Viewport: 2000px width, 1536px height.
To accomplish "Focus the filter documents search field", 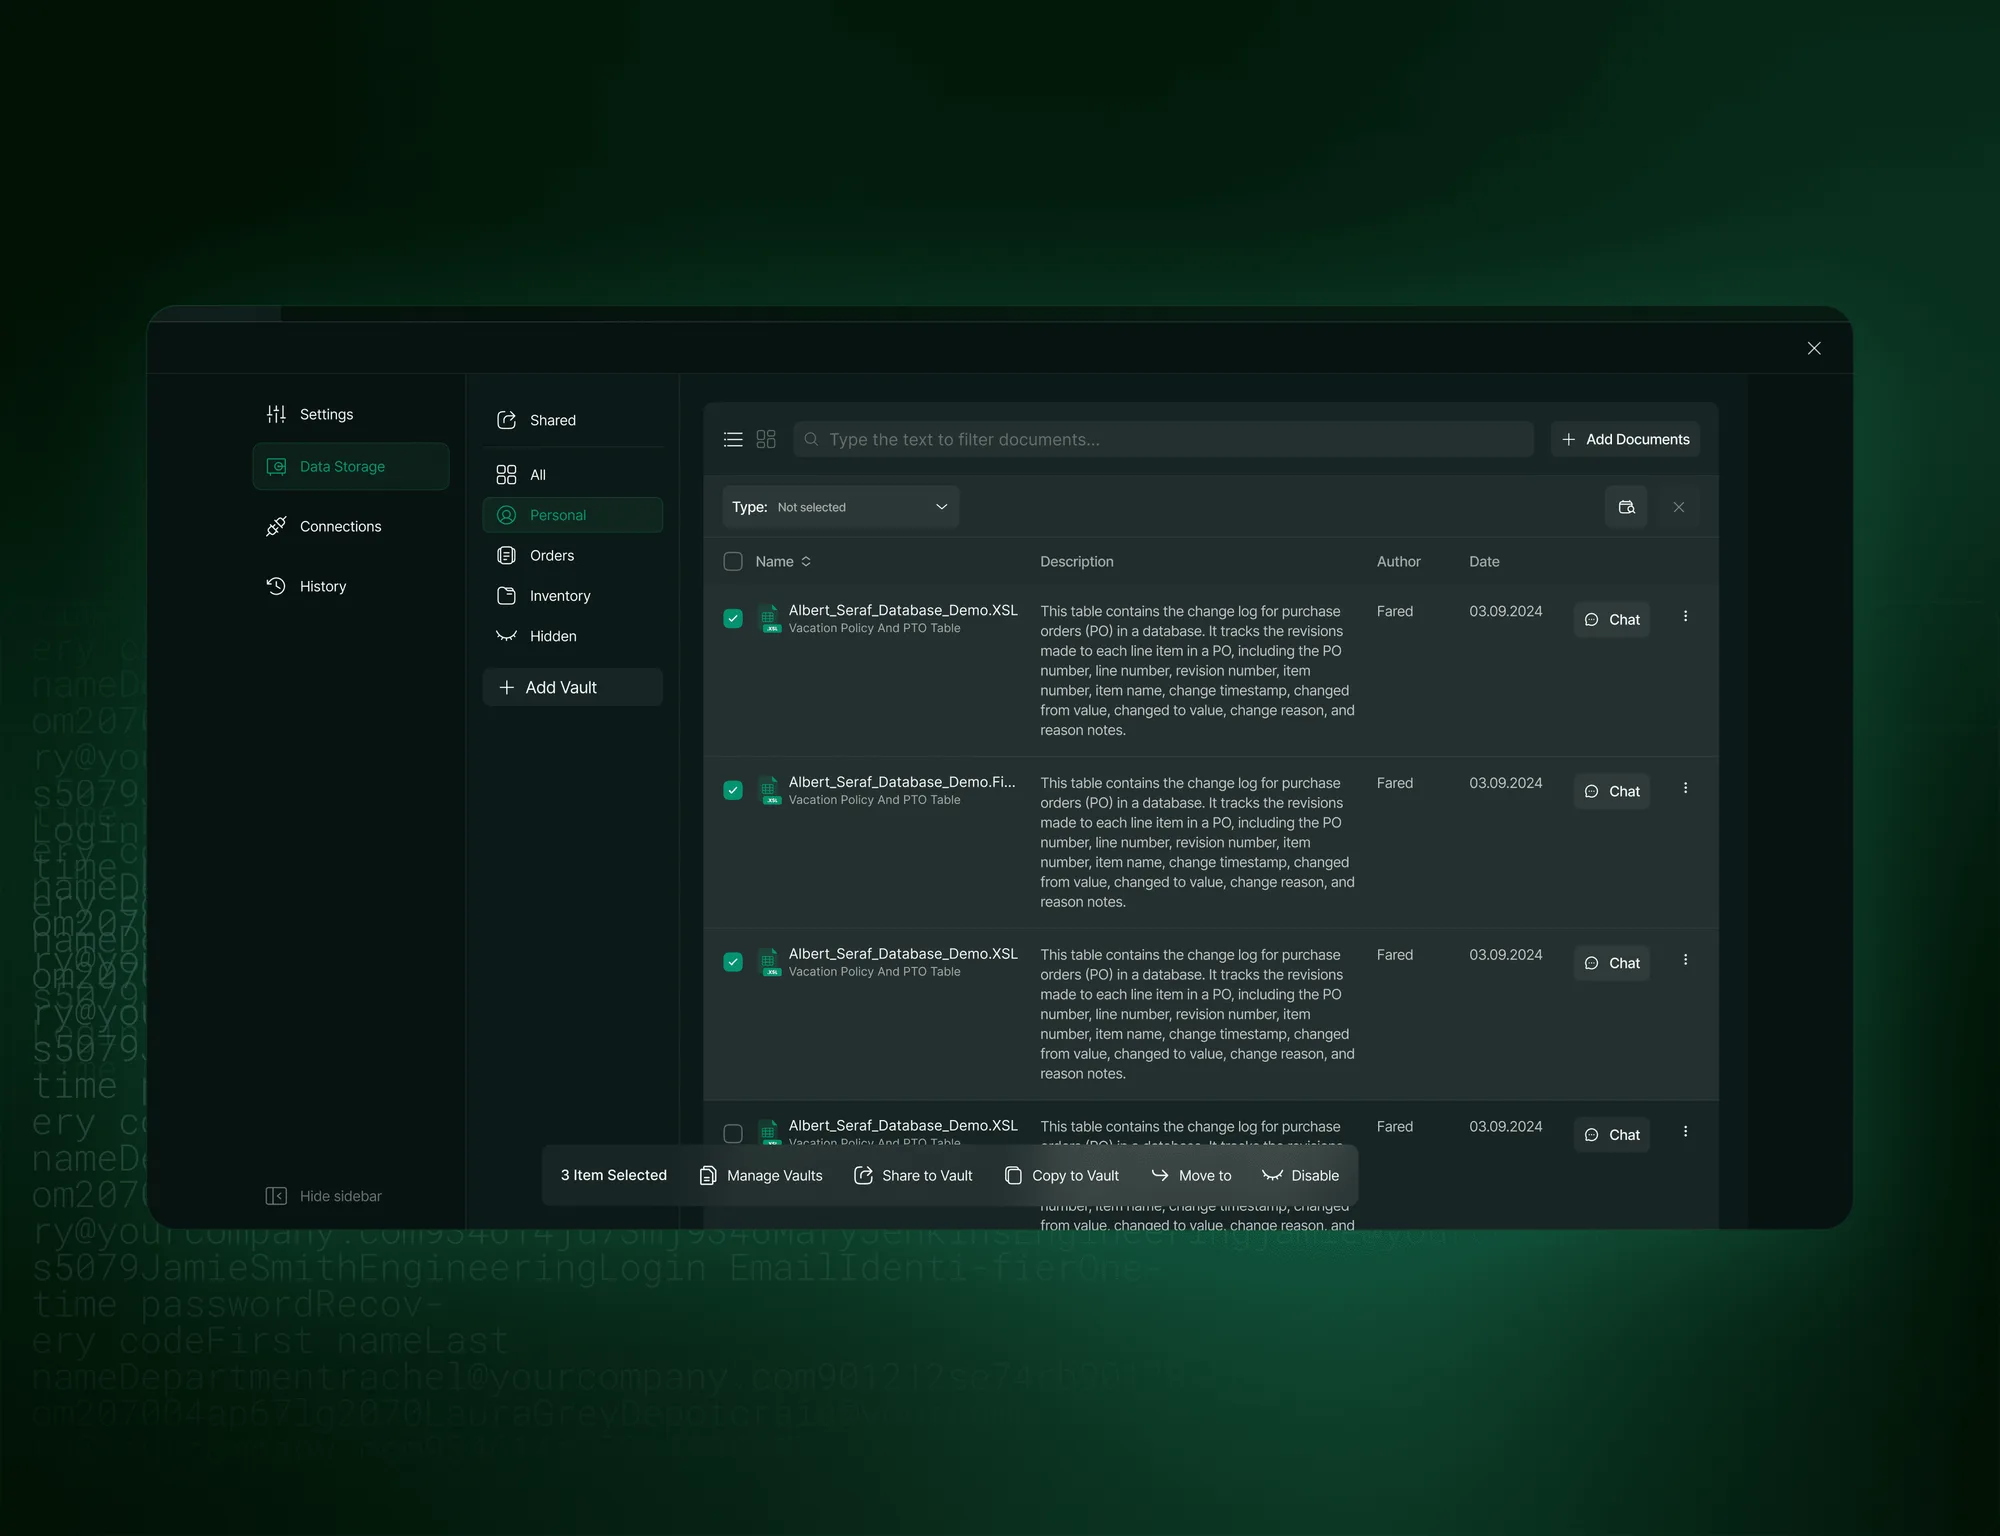I will coord(1163,439).
